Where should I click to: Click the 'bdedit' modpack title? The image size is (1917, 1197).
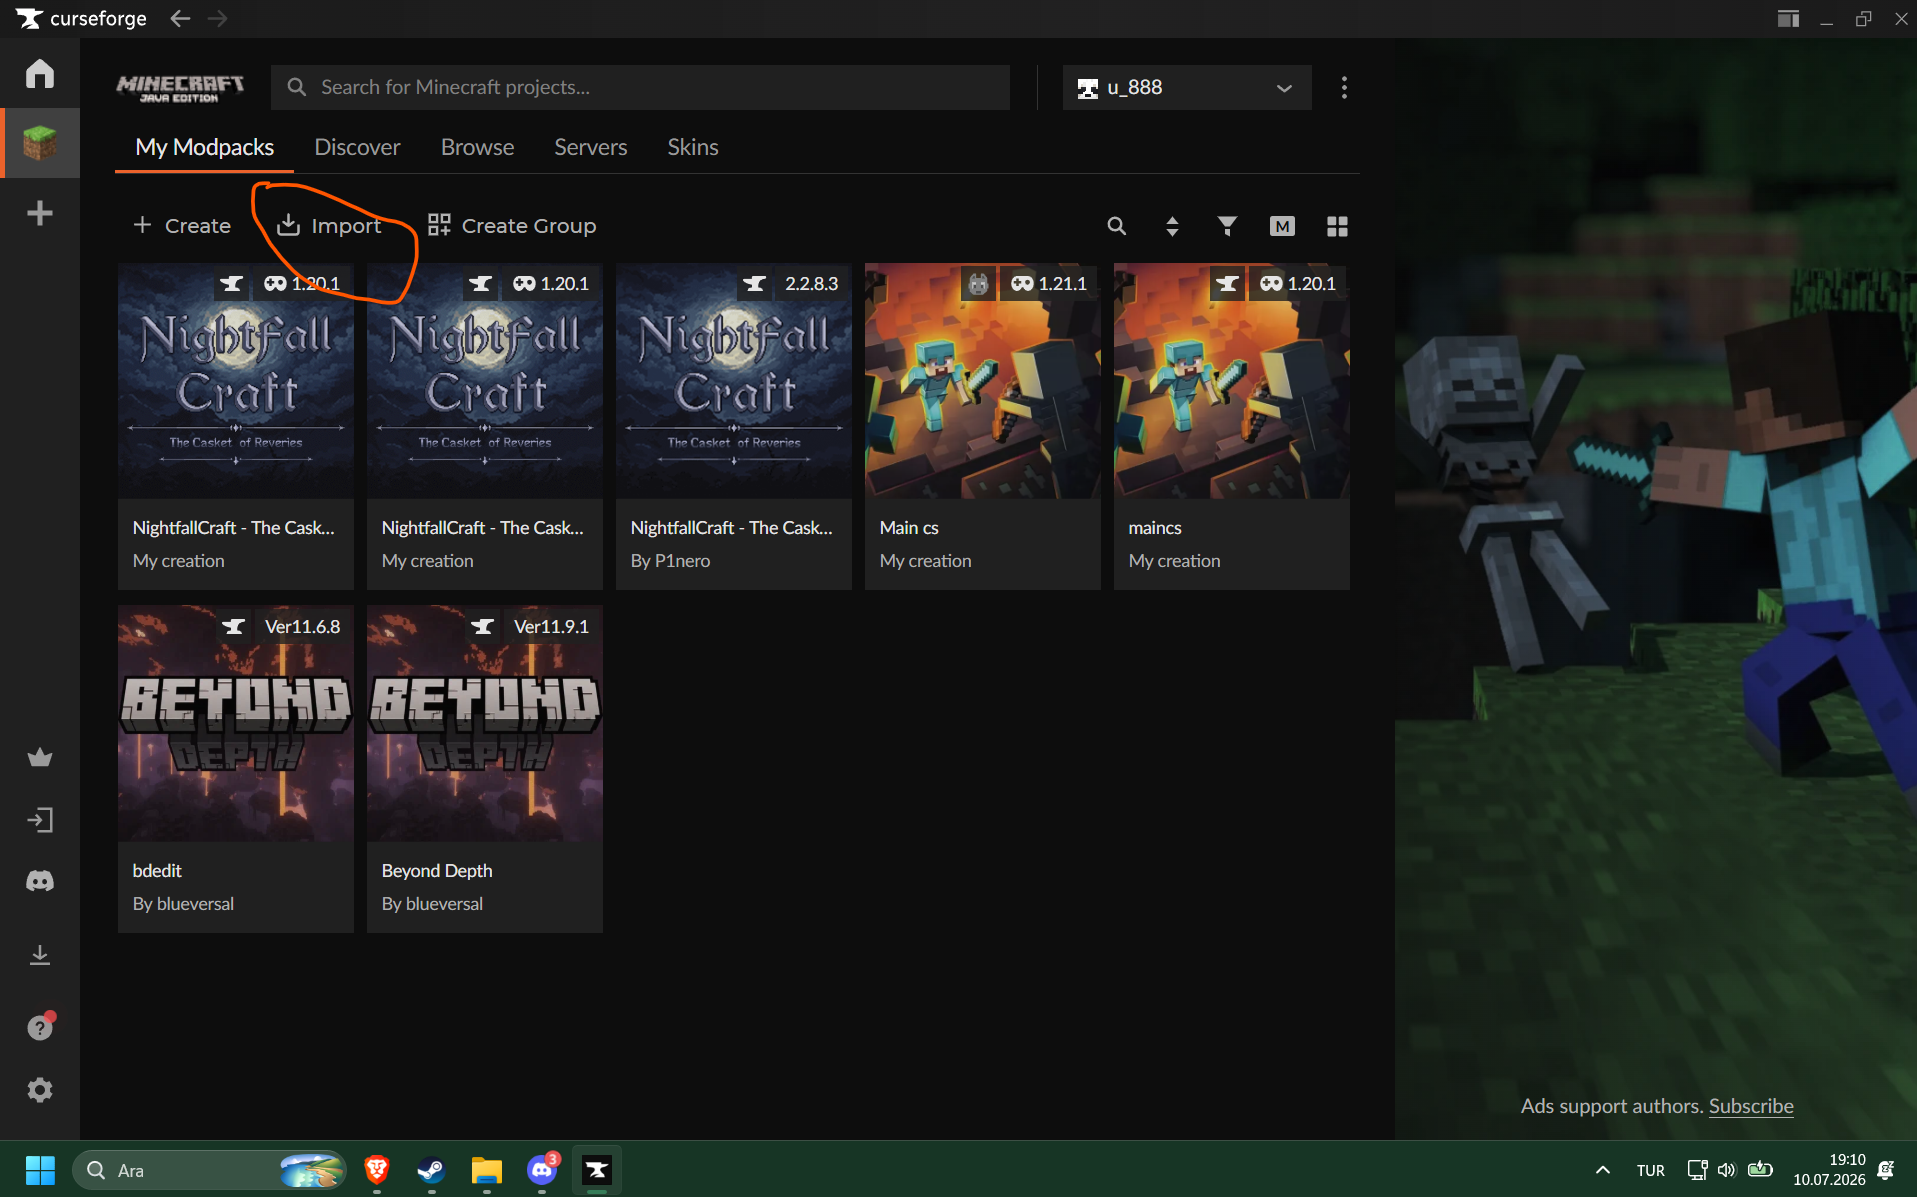pos(157,870)
